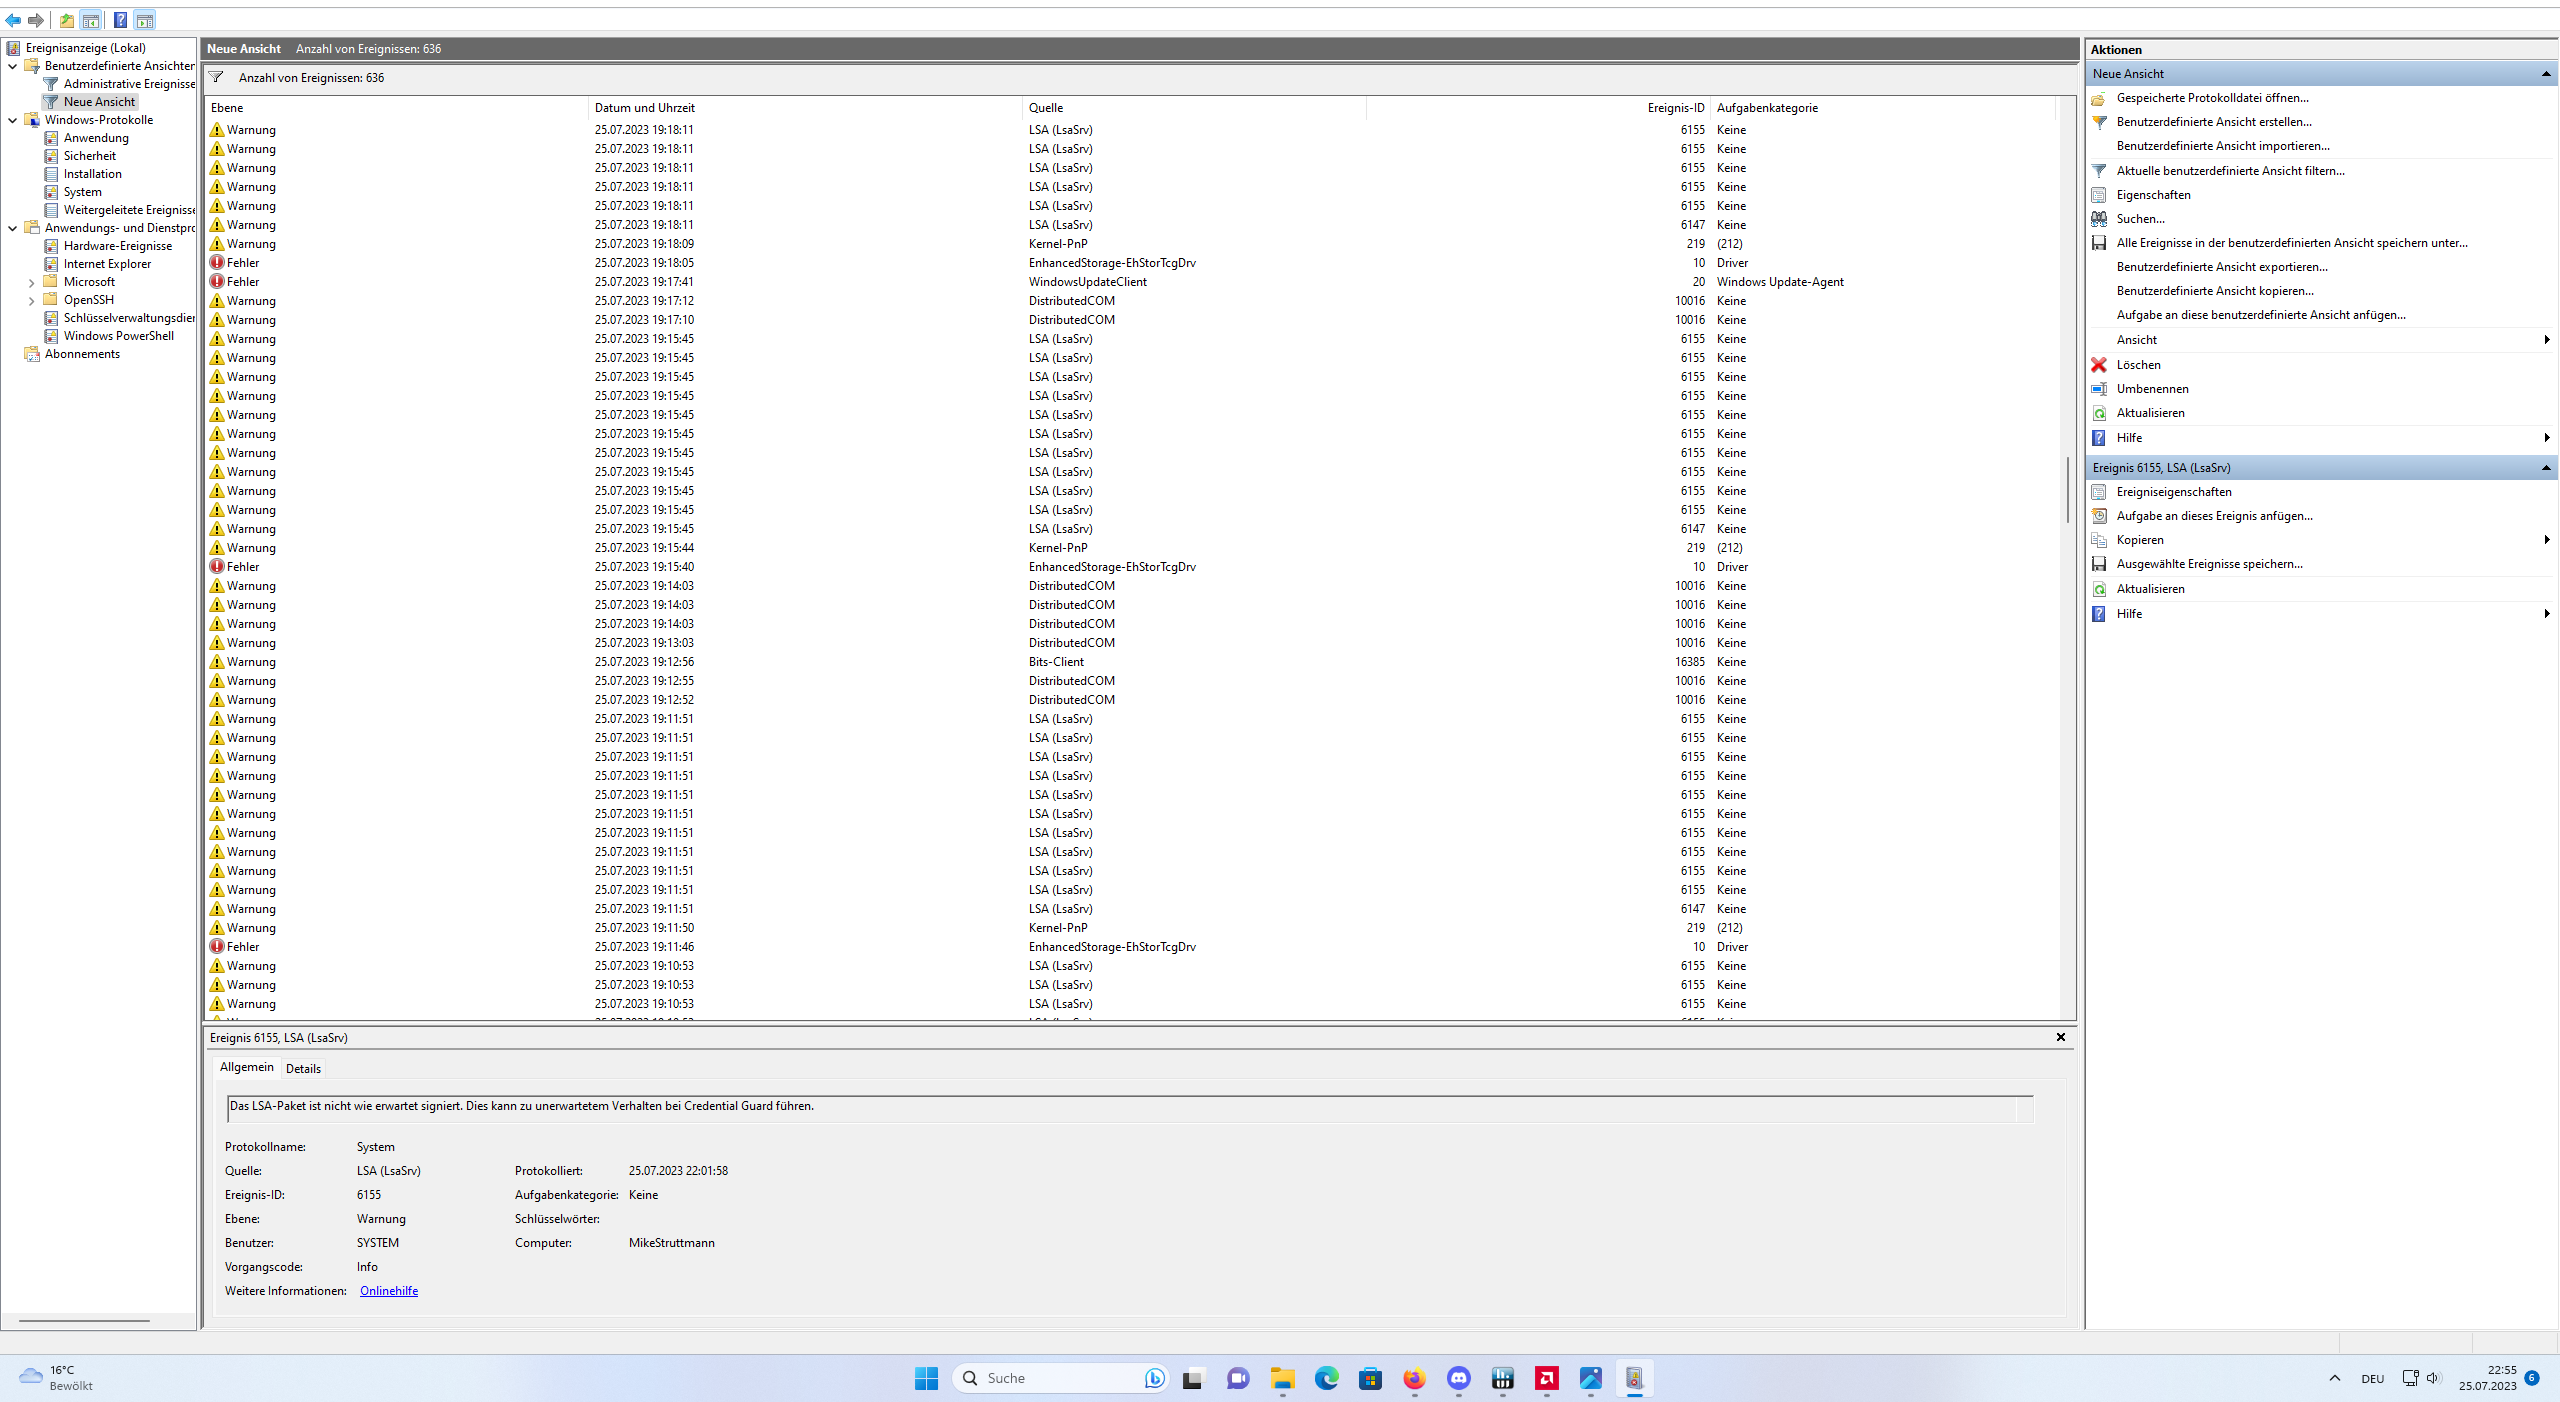The height and width of the screenshot is (1402, 2560).
Task: Sort by the Ereignis-ID column header
Action: (1675, 108)
